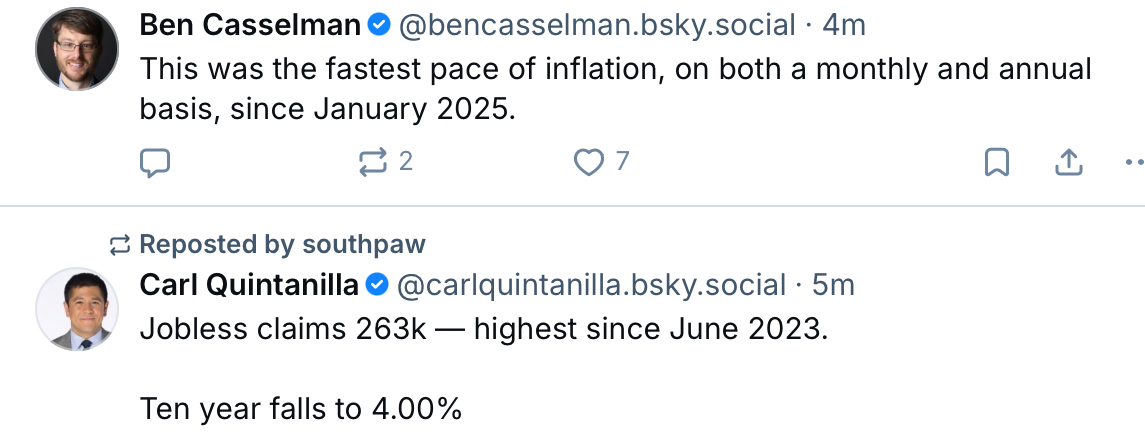Image resolution: width=1145 pixels, height=446 pixels.
Task: Open the jobless claims 263k post
Action: [484, 331]
